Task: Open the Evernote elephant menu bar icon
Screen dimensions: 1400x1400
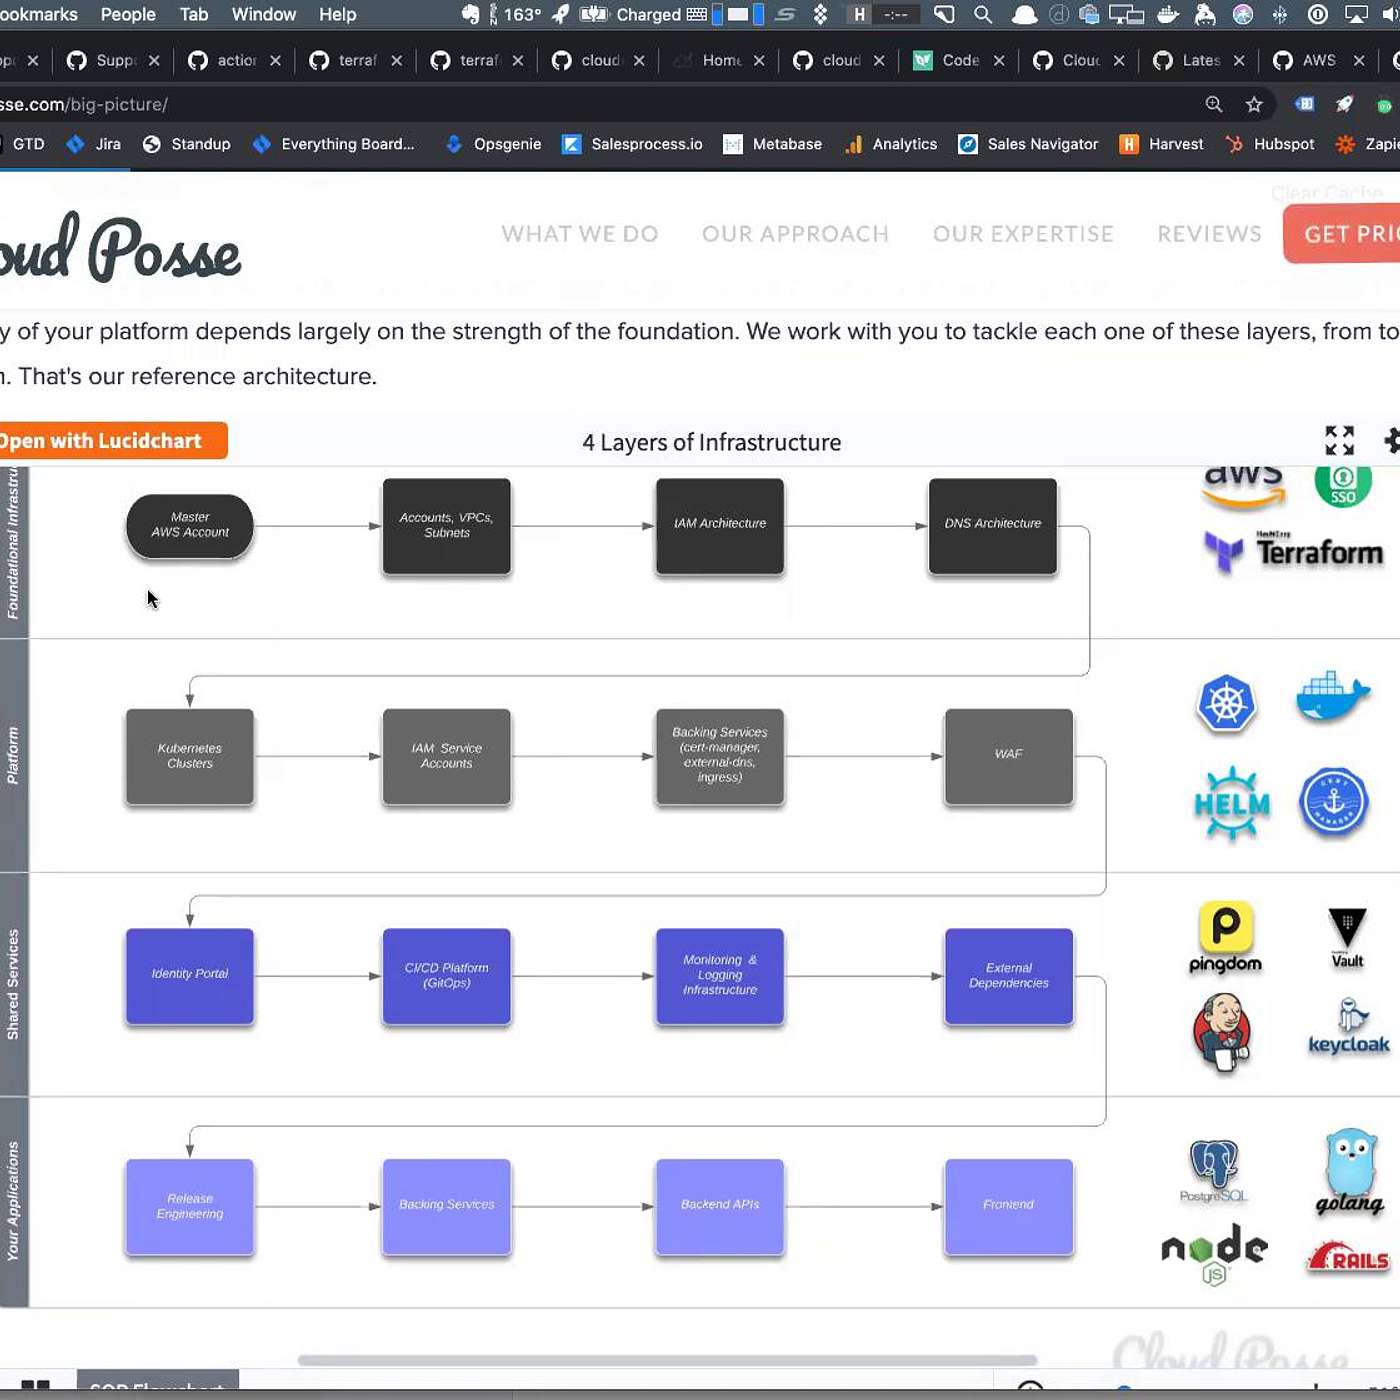Action: click(x=470, y=14)
